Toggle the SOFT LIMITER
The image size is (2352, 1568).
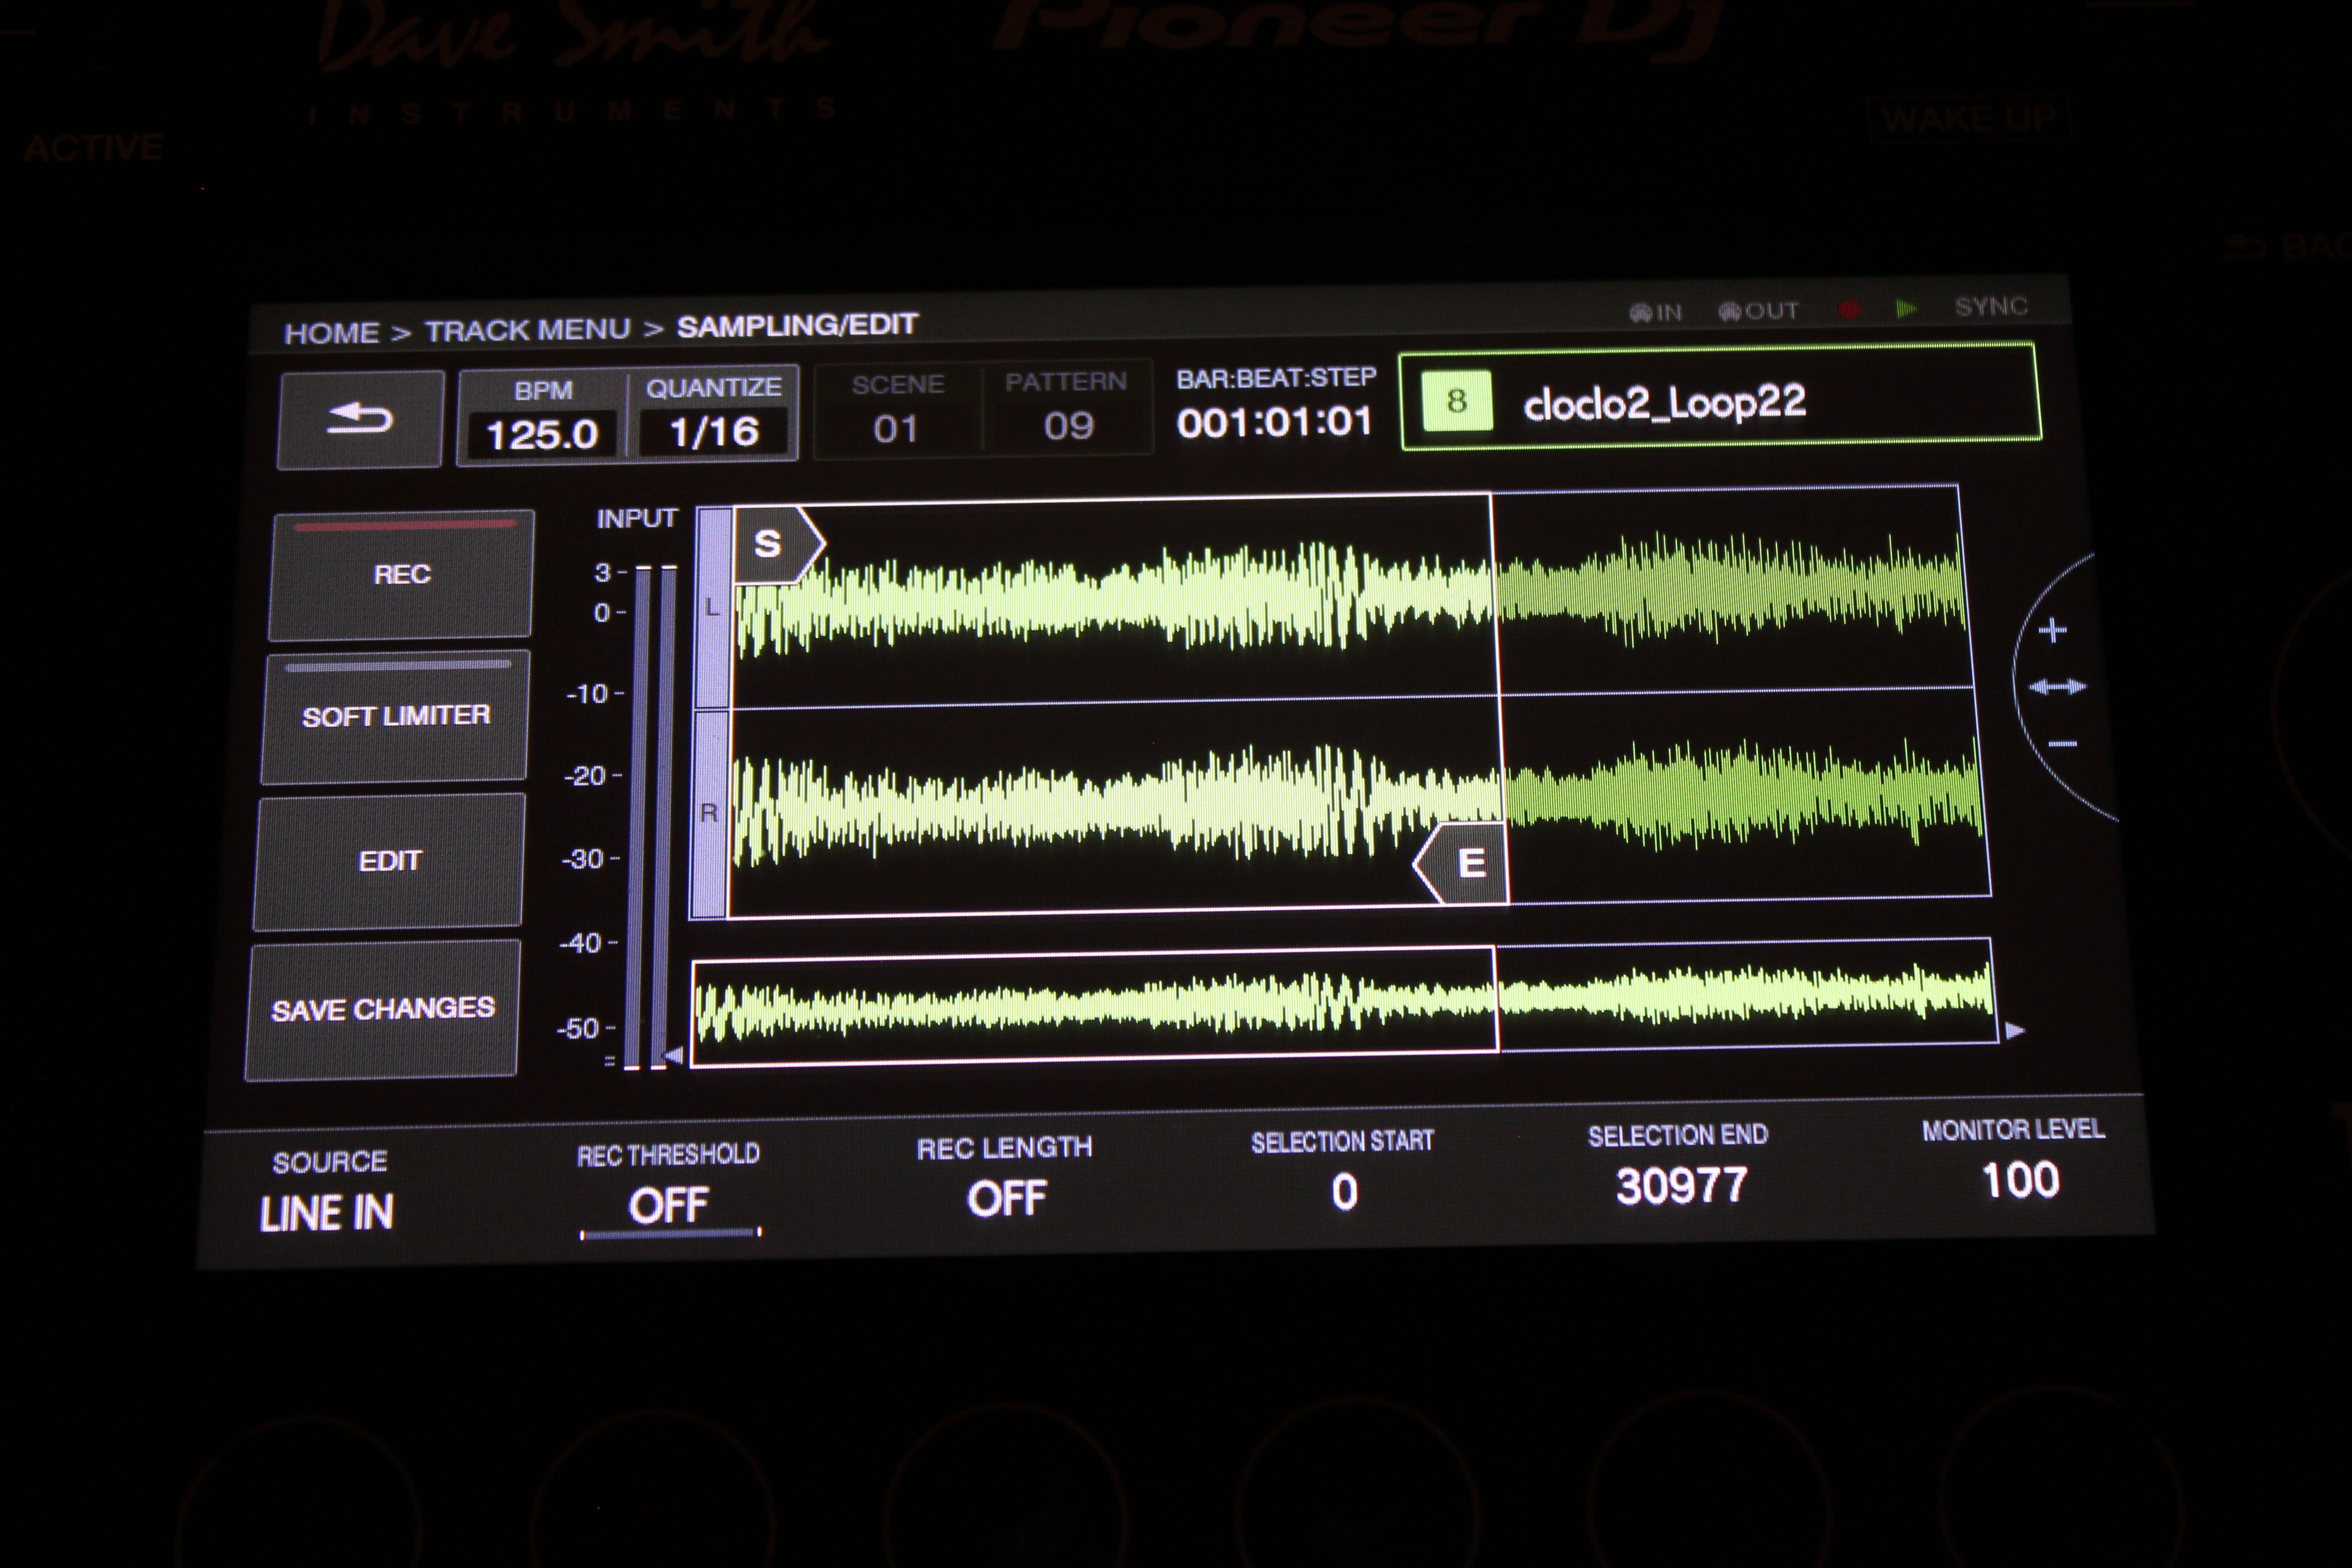395,717
